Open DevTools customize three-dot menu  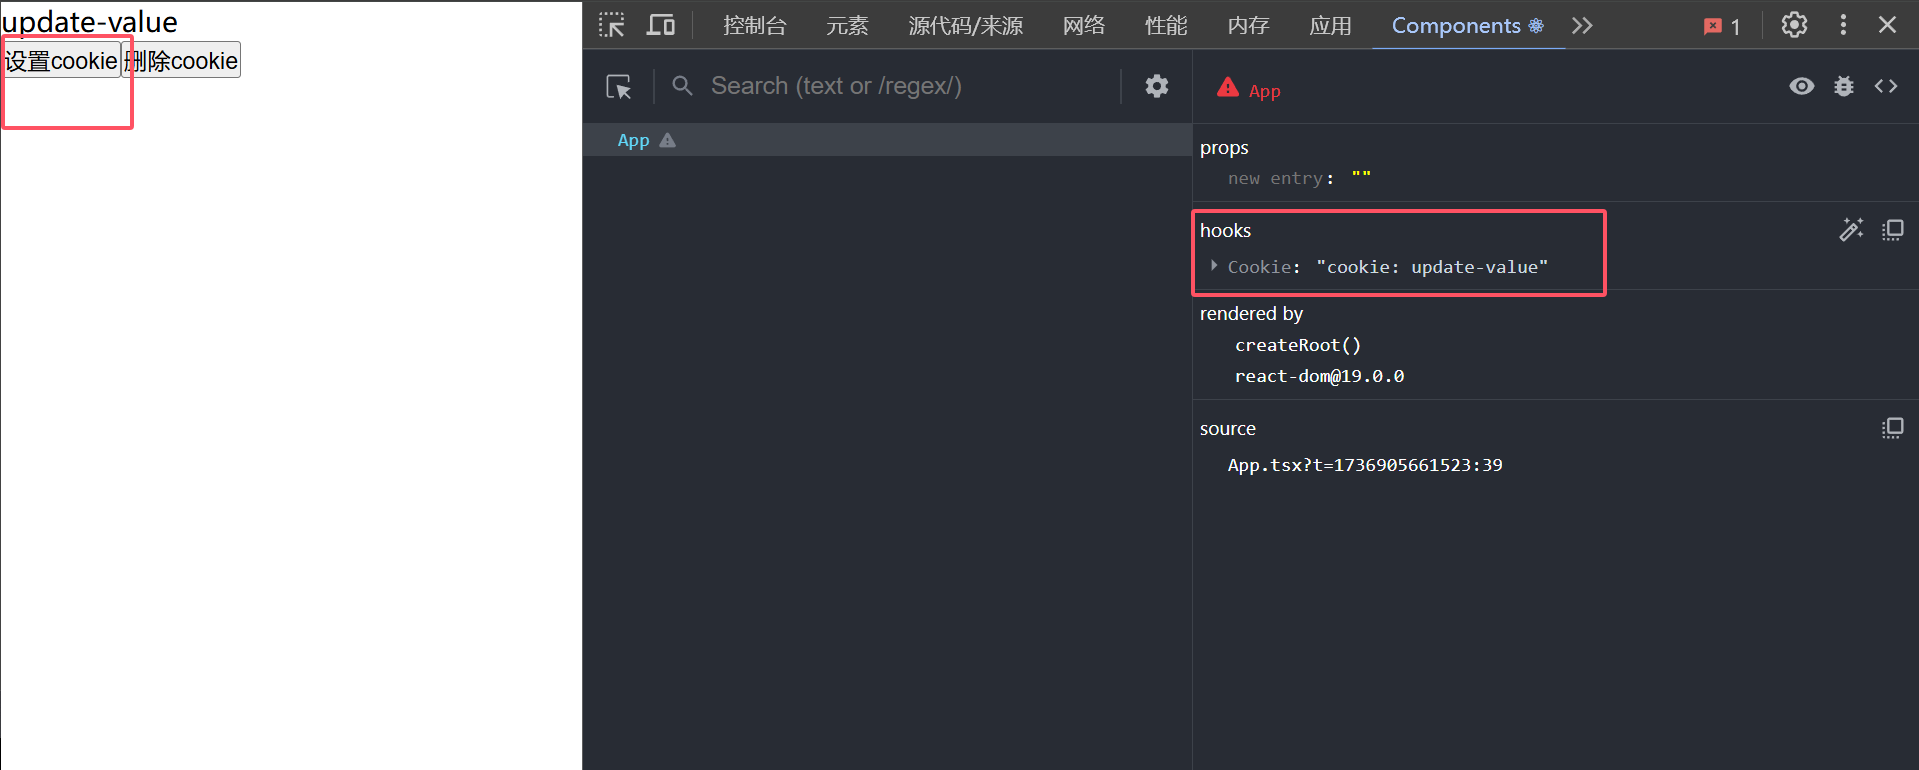pos(1843,25)
